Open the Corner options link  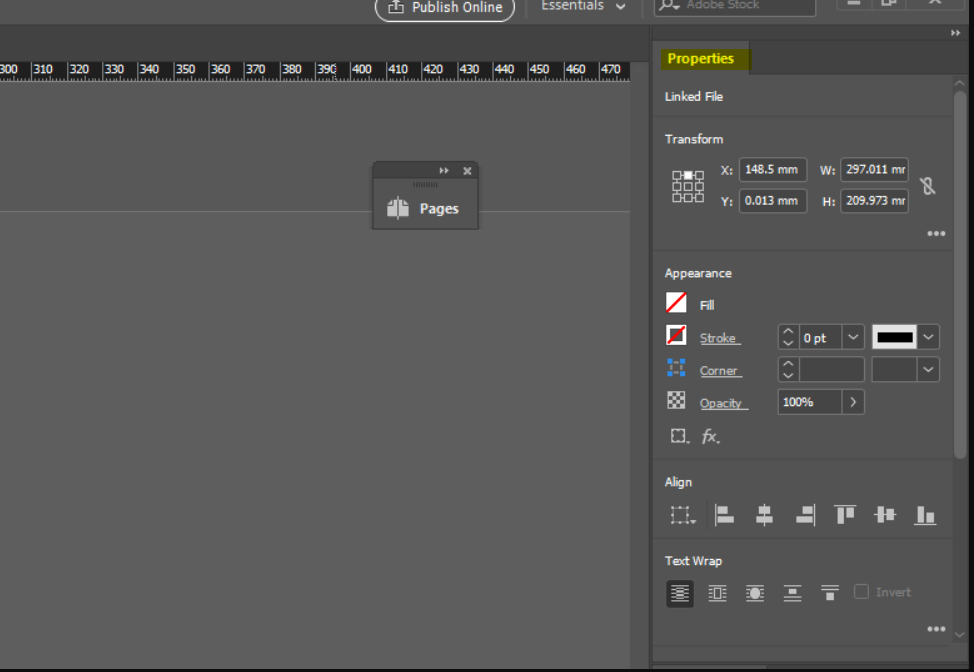click(719, 371)
